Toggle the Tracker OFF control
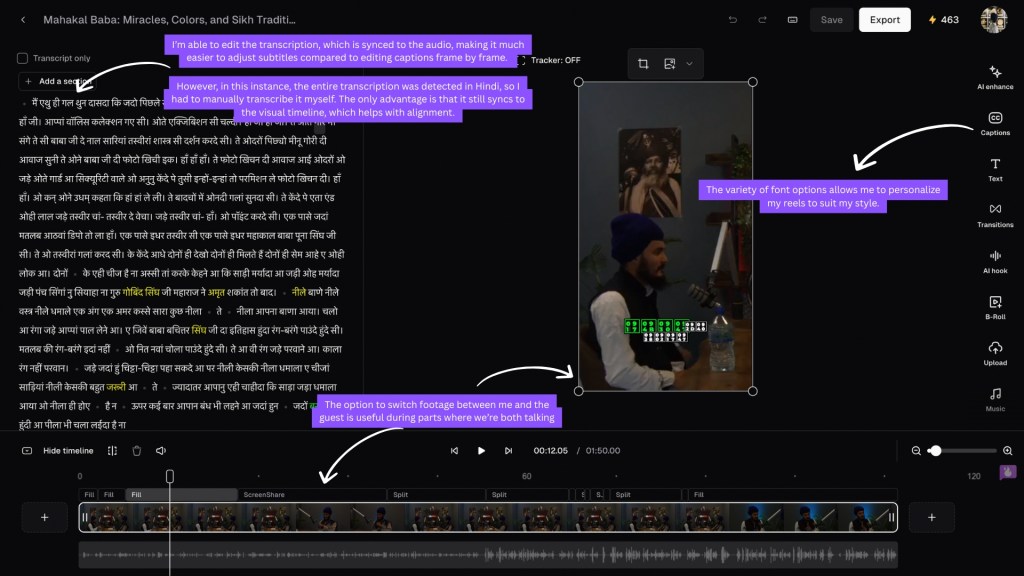Screen dimensions: 1024x576 tap(549, 61)
